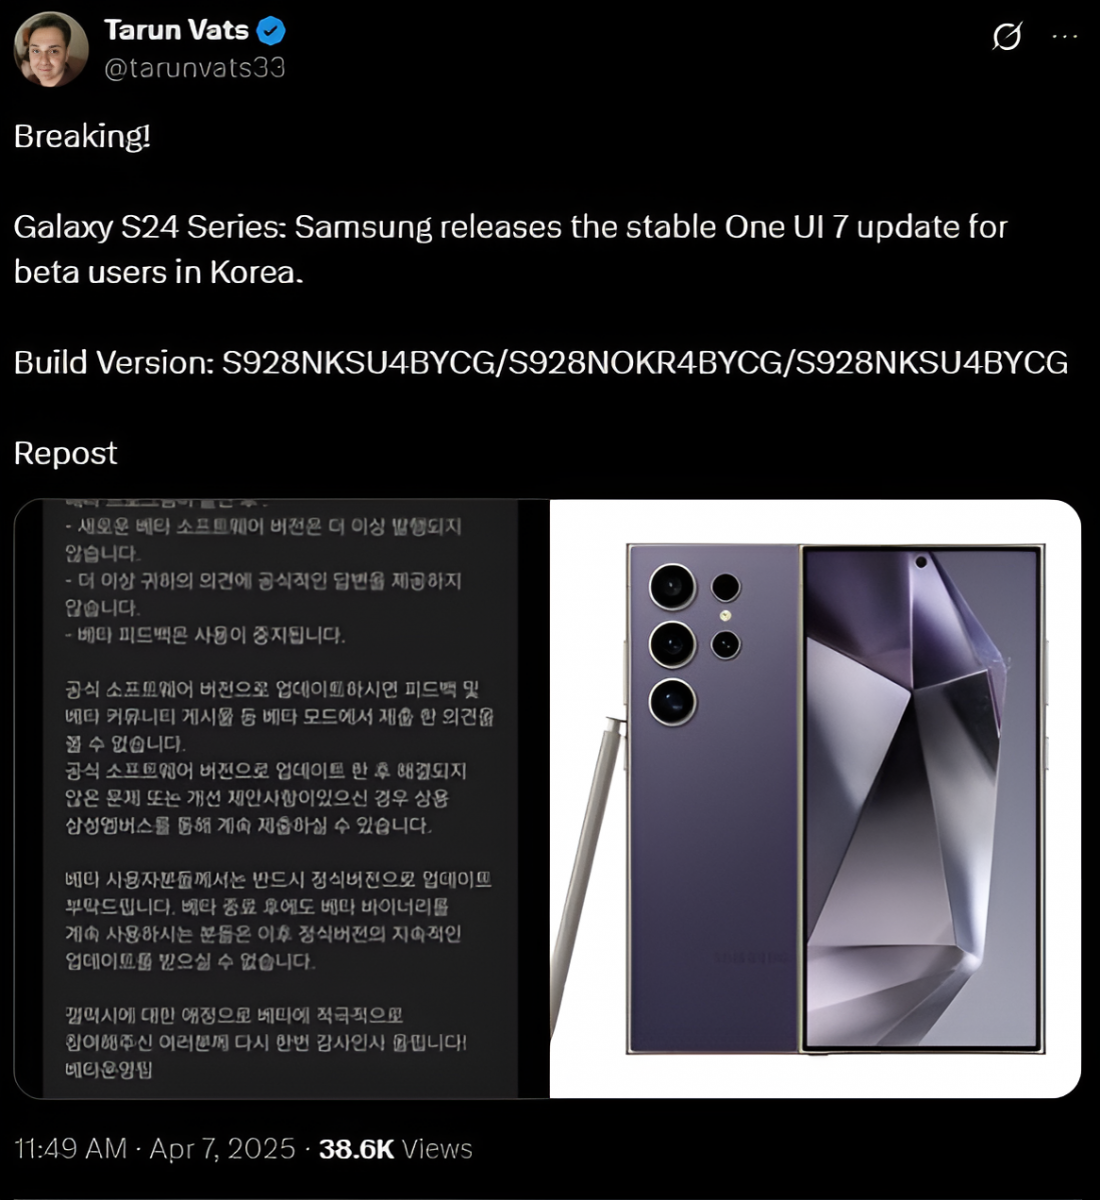Image resolution: width=1100 pixels, height=1200 pixels.
Task: Click the yellow flash LED on phone back
Action: point(725,615)
